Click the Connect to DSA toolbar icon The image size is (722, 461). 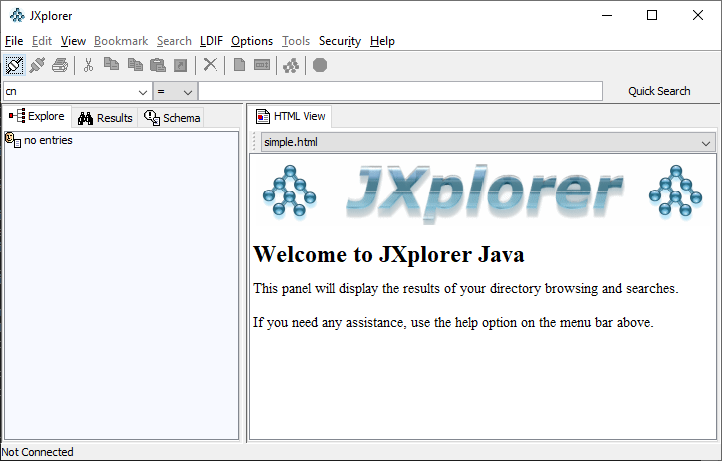14,65
